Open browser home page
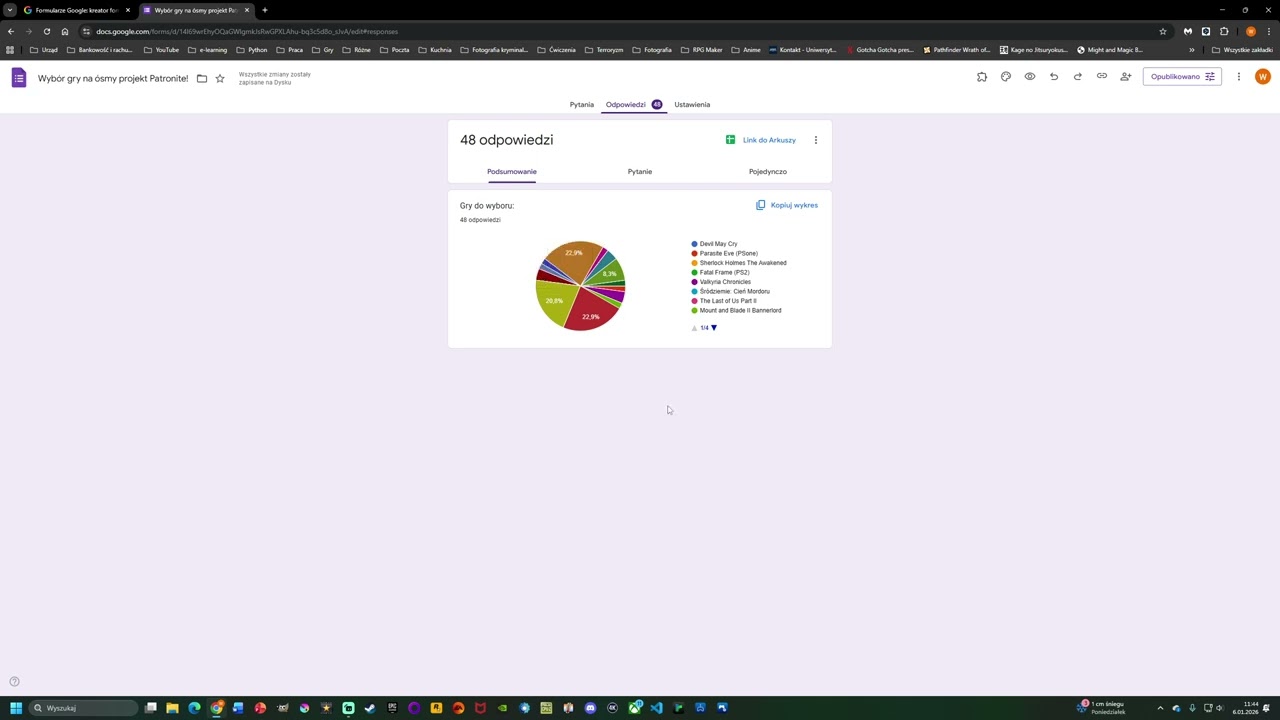Image resolution: width=1280 pixels, height=720 pixels. click(x=65, y=31)
